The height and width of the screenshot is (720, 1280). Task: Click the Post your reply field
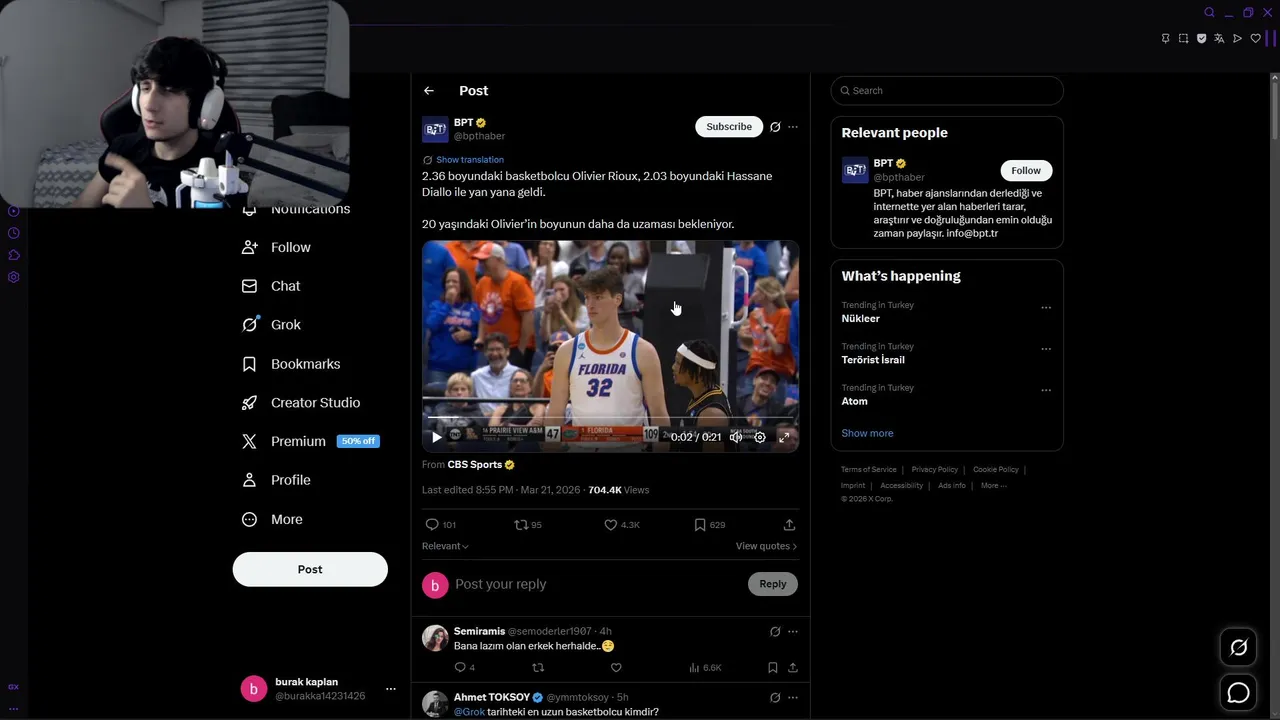[598, 584]
